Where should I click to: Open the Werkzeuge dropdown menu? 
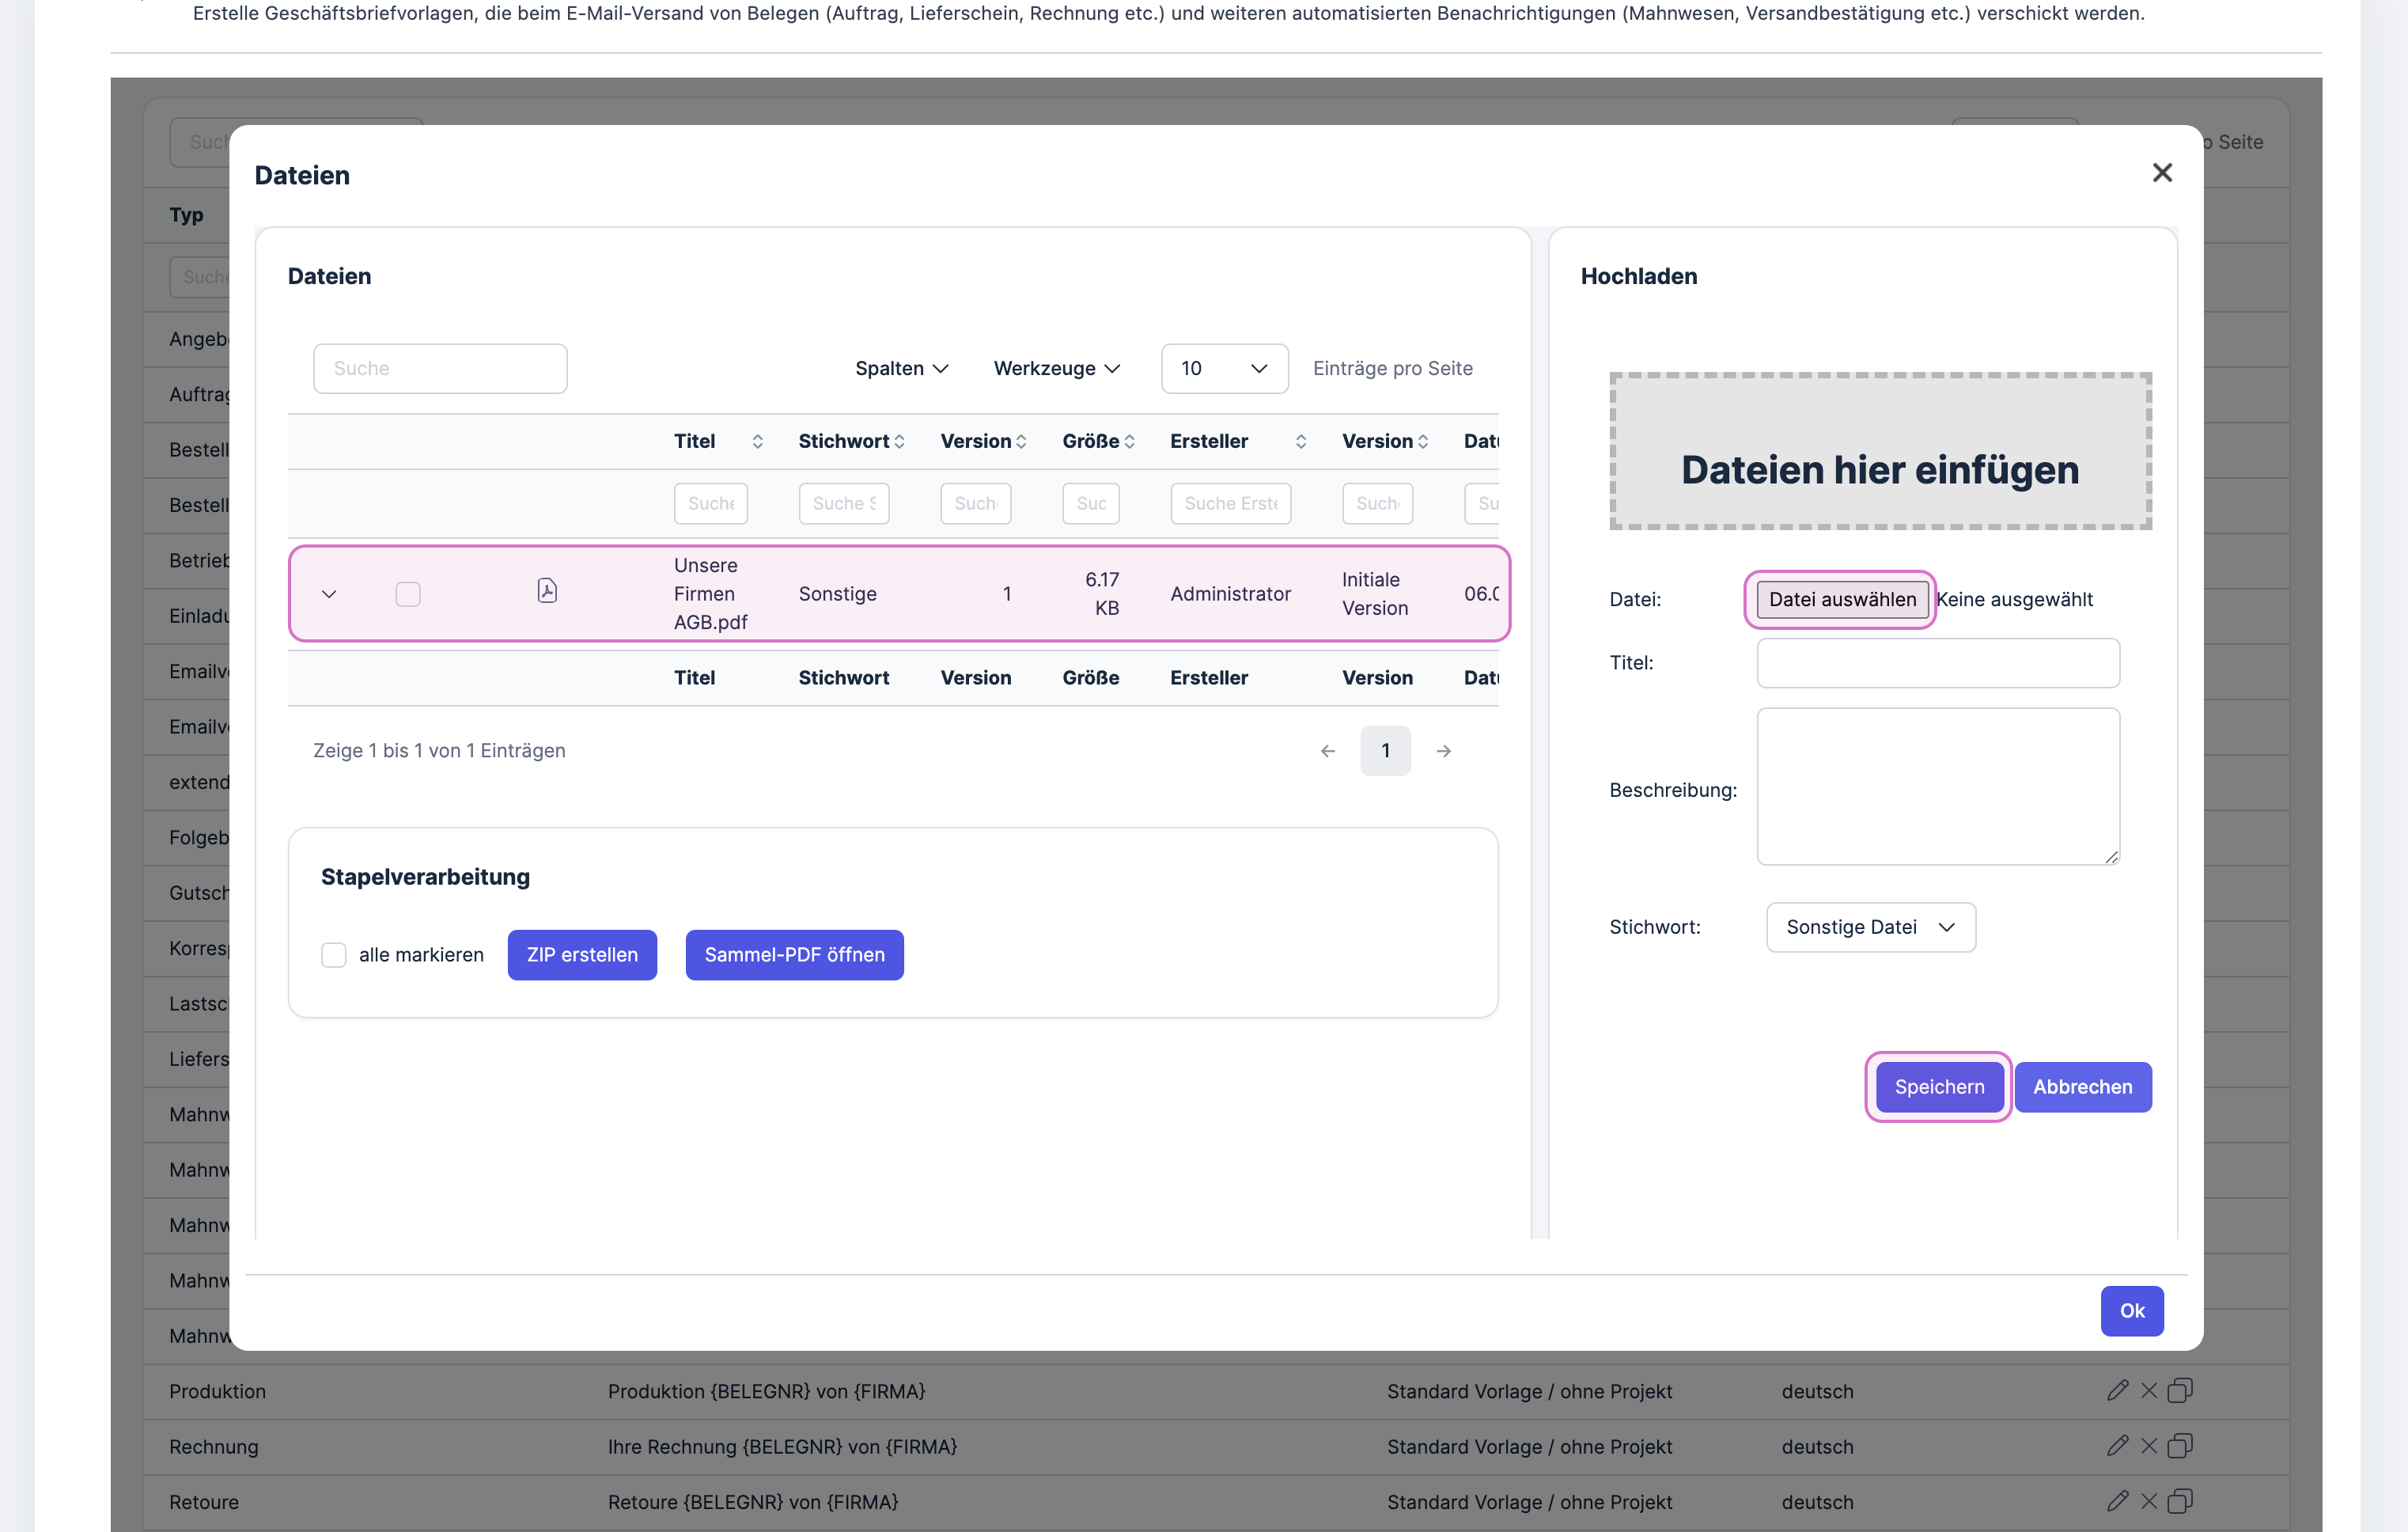[1056, 368]
